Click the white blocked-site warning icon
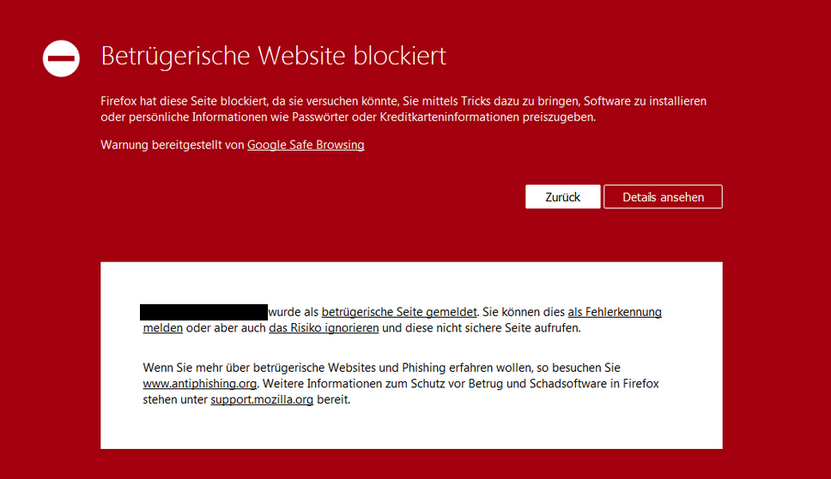This screenshot has width=831, height=479. click(61, 60)
